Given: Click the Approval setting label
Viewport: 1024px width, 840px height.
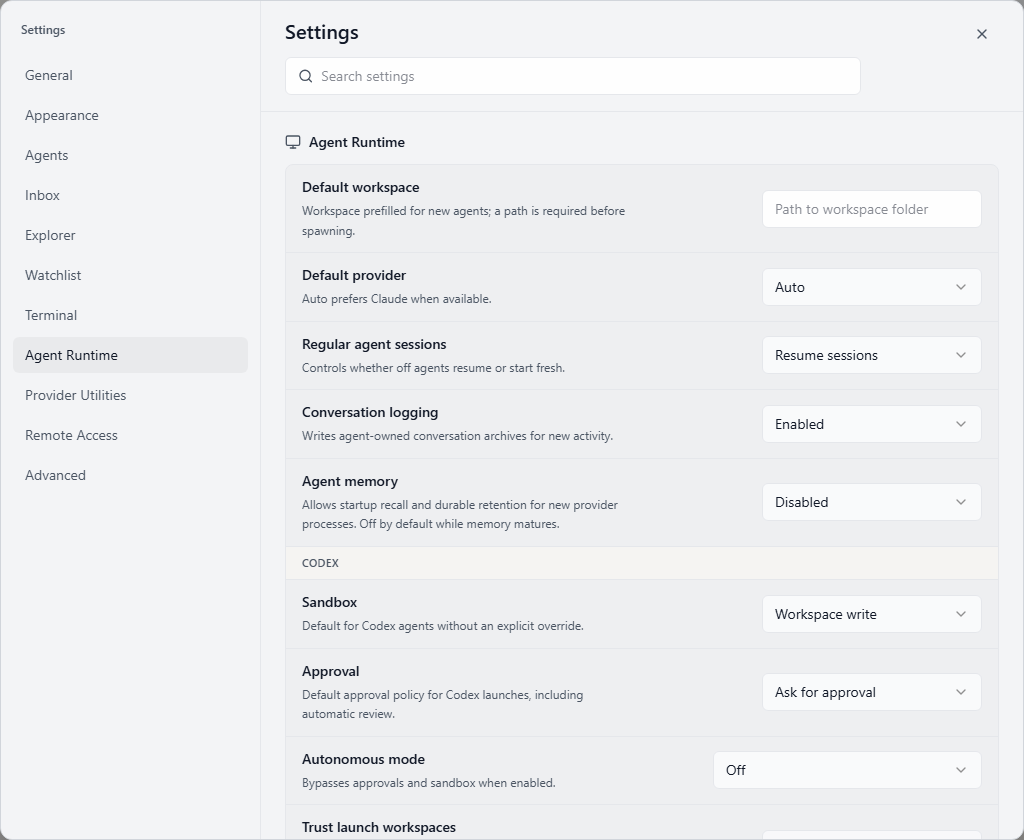Looking at the screenshot, I should click(330, 671).
